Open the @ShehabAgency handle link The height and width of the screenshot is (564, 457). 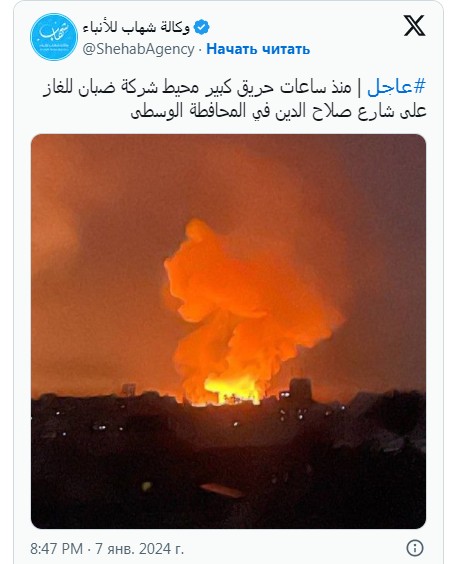[x=138, y=49]
